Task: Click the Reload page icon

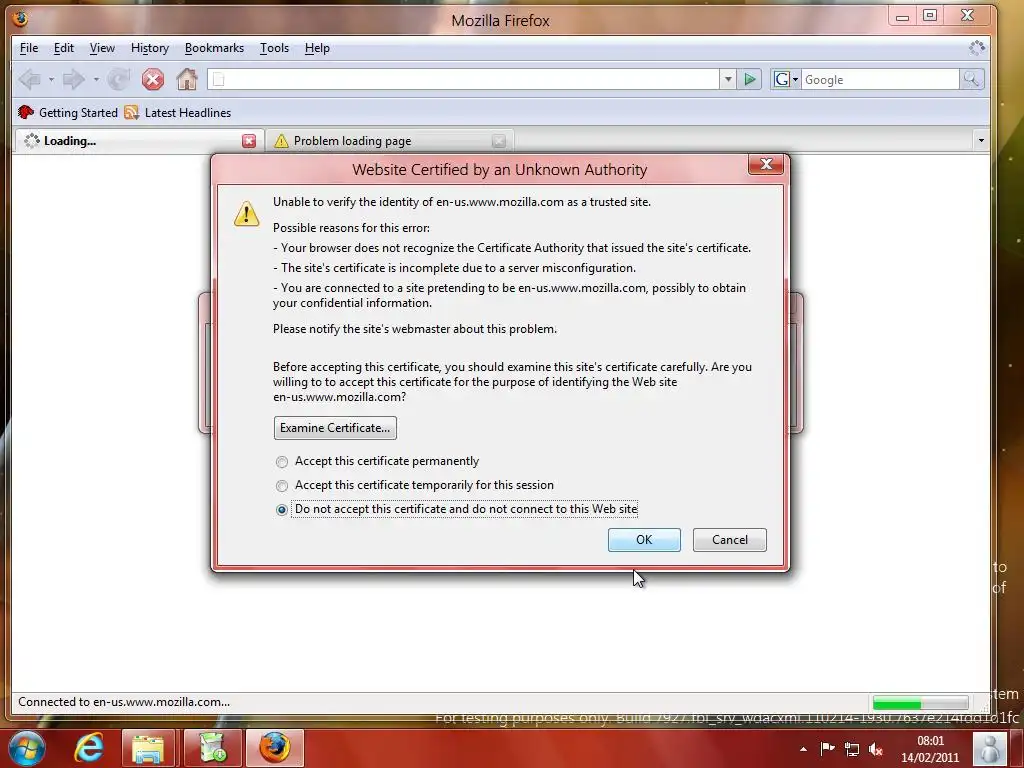Action: (x=118, y=80)
